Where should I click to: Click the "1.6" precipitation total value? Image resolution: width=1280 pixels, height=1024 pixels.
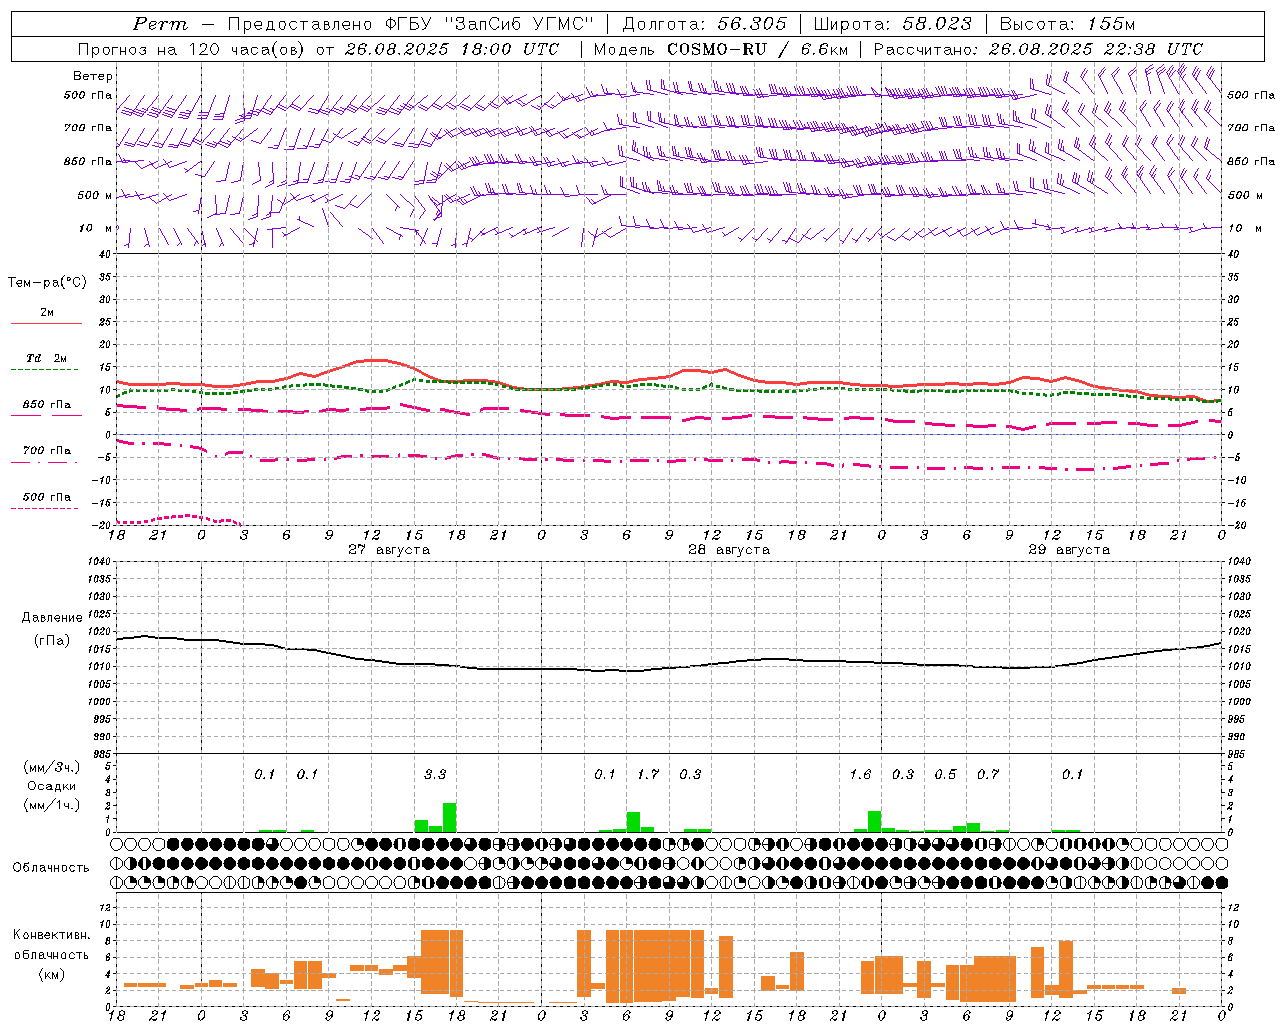point(860,774)
